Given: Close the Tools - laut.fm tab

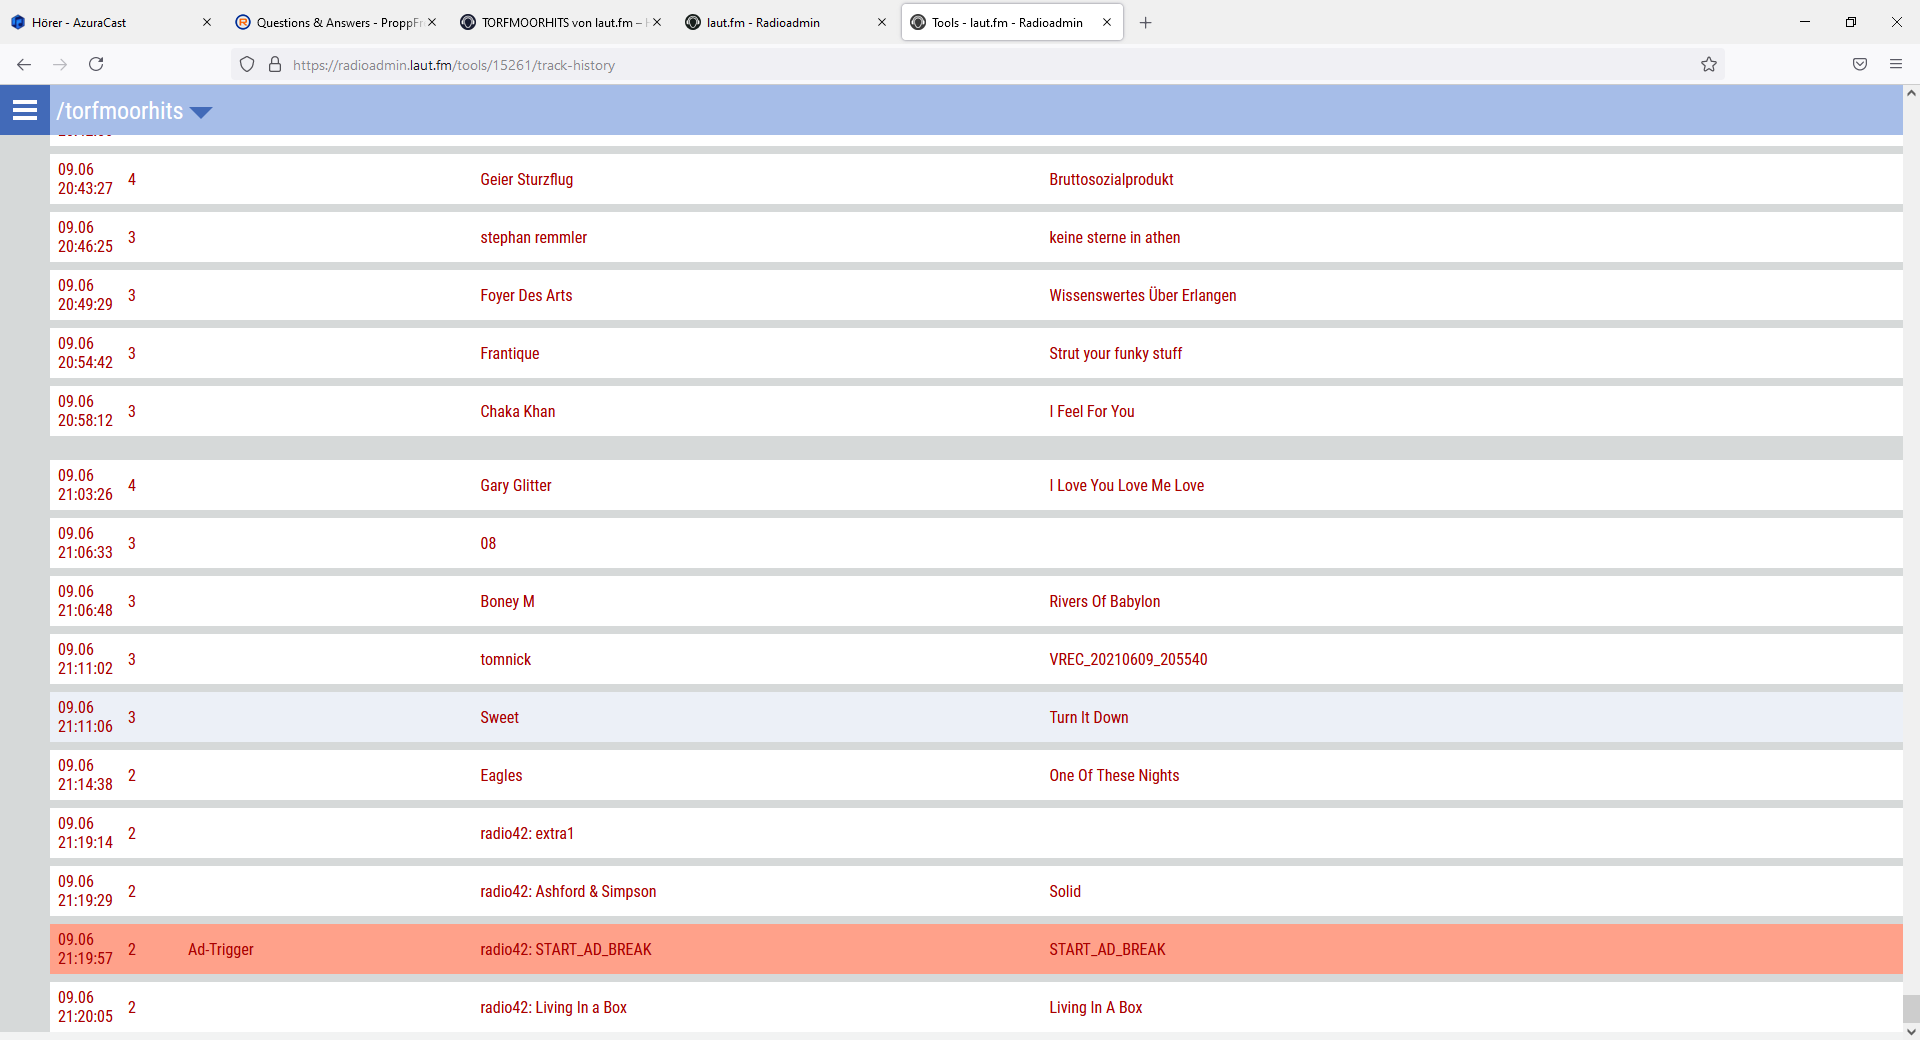Looking at the screenshot, I should pyautogui.click(x=1107, y=22).
